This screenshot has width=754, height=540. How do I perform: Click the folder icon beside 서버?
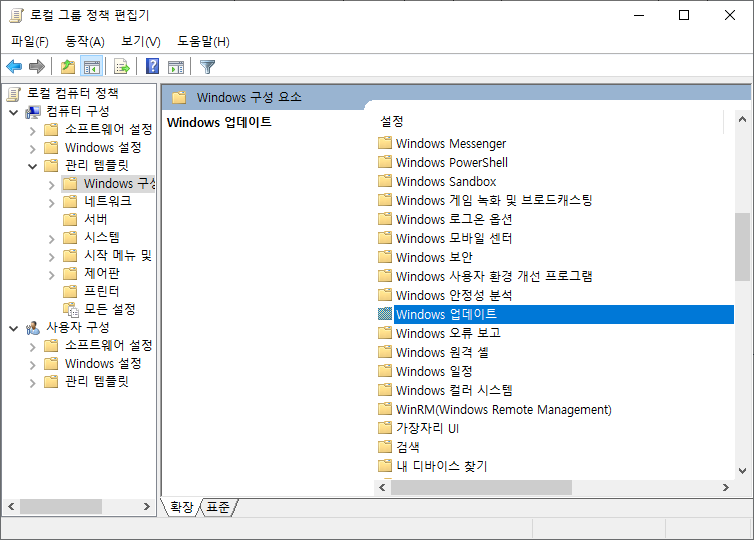click(70, 219)
